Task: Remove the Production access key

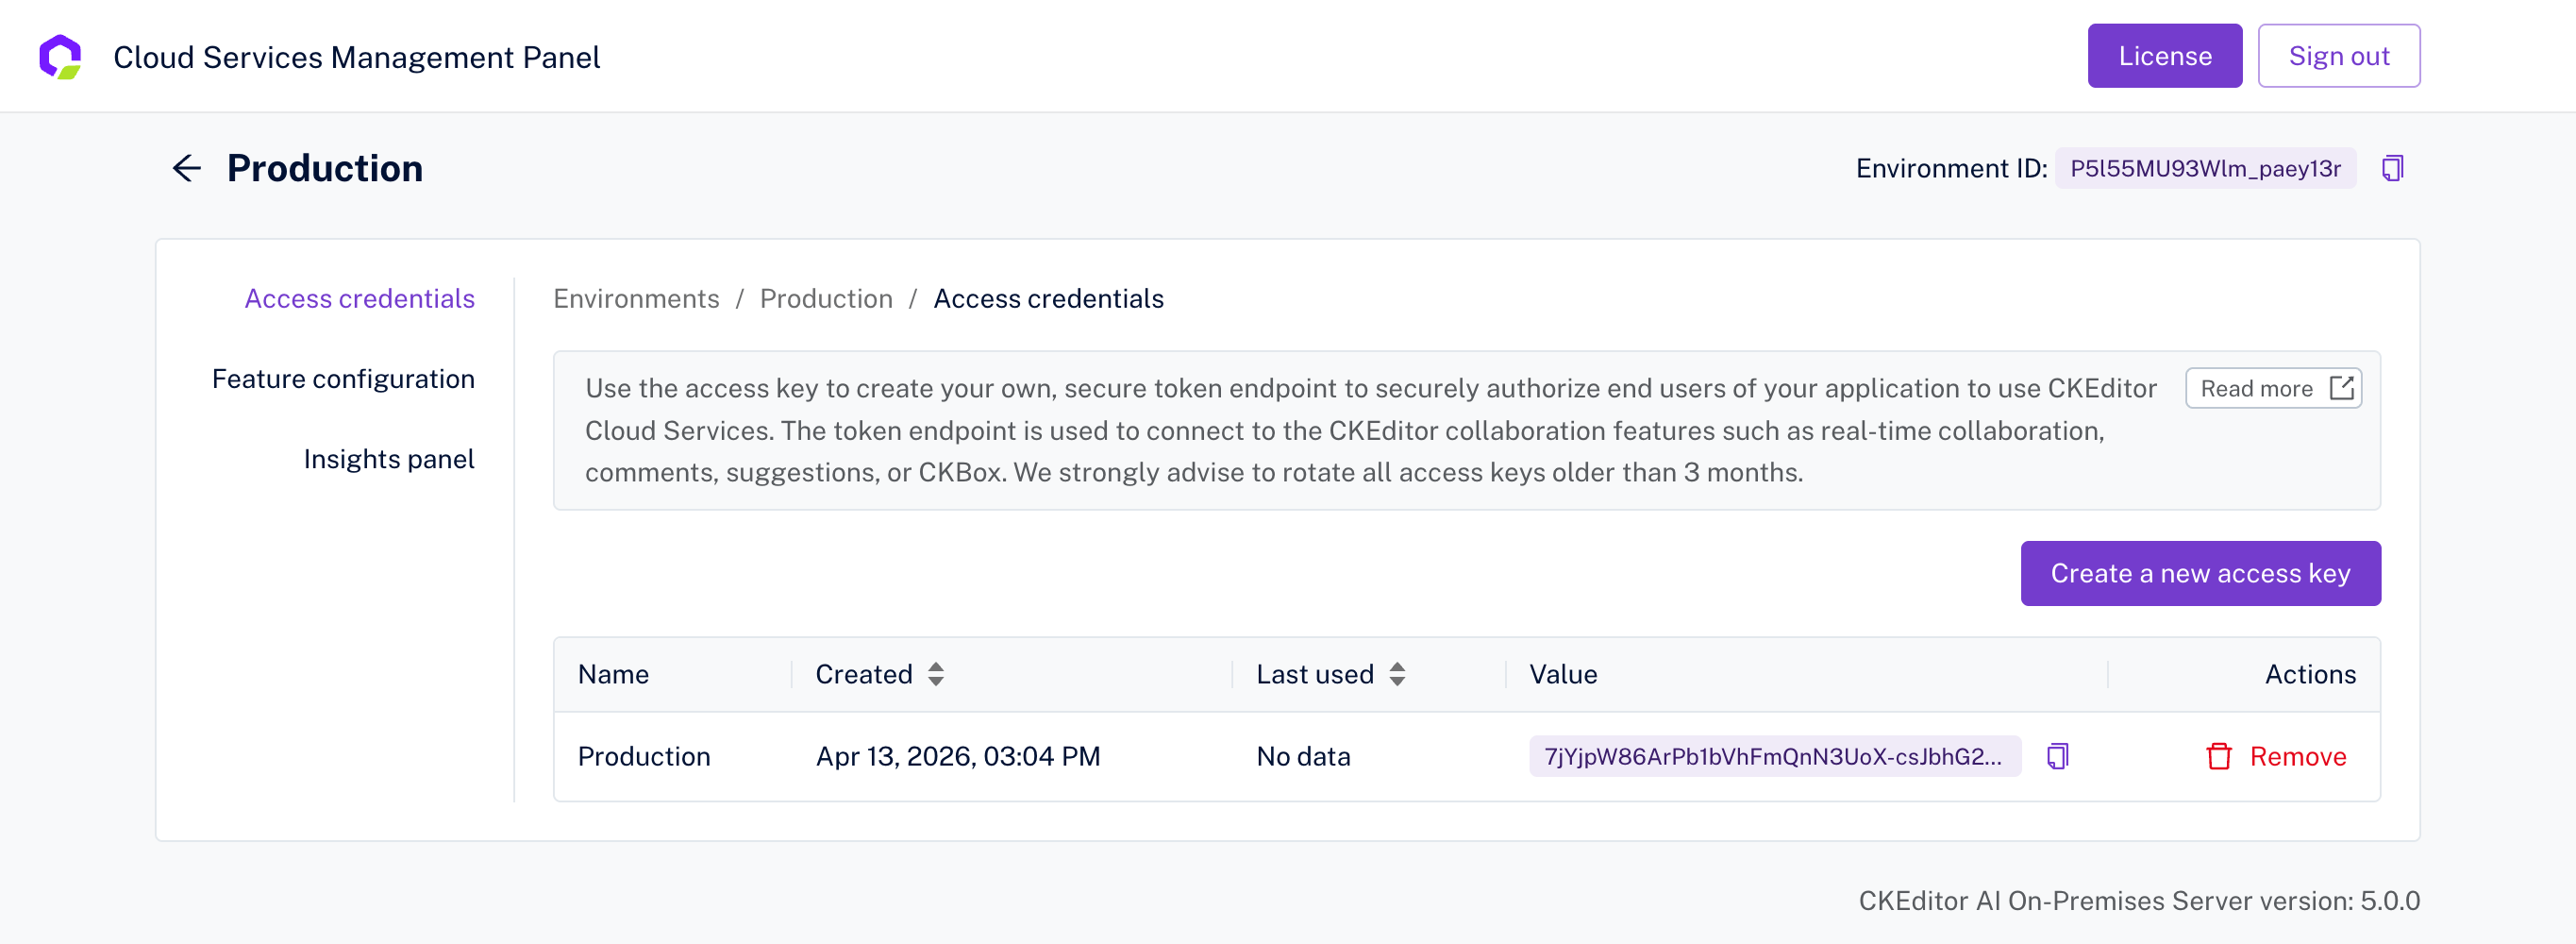Action: pos(2297,757)
